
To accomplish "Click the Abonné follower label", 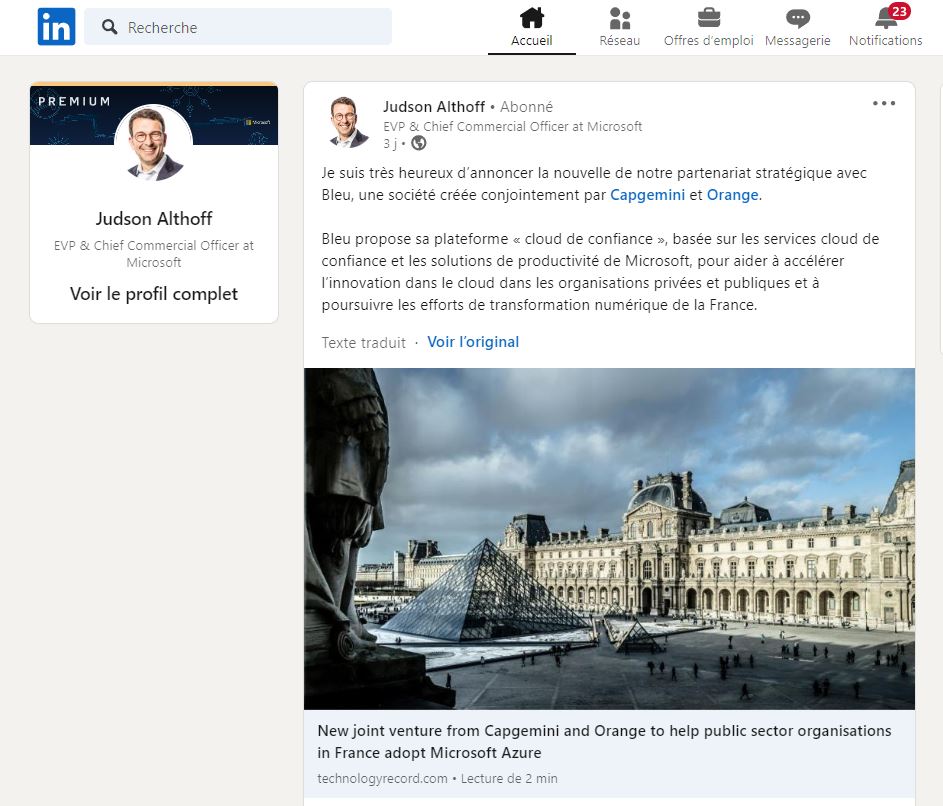I will click(526, 107).
